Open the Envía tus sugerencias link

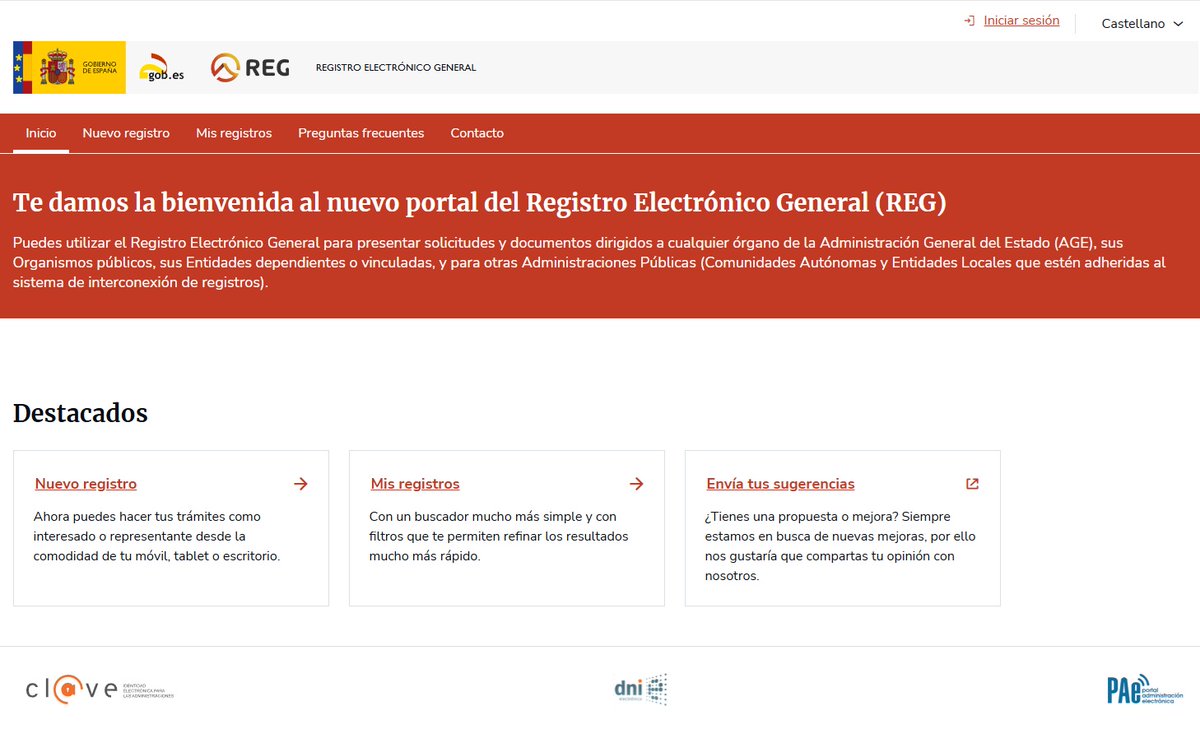780,484
